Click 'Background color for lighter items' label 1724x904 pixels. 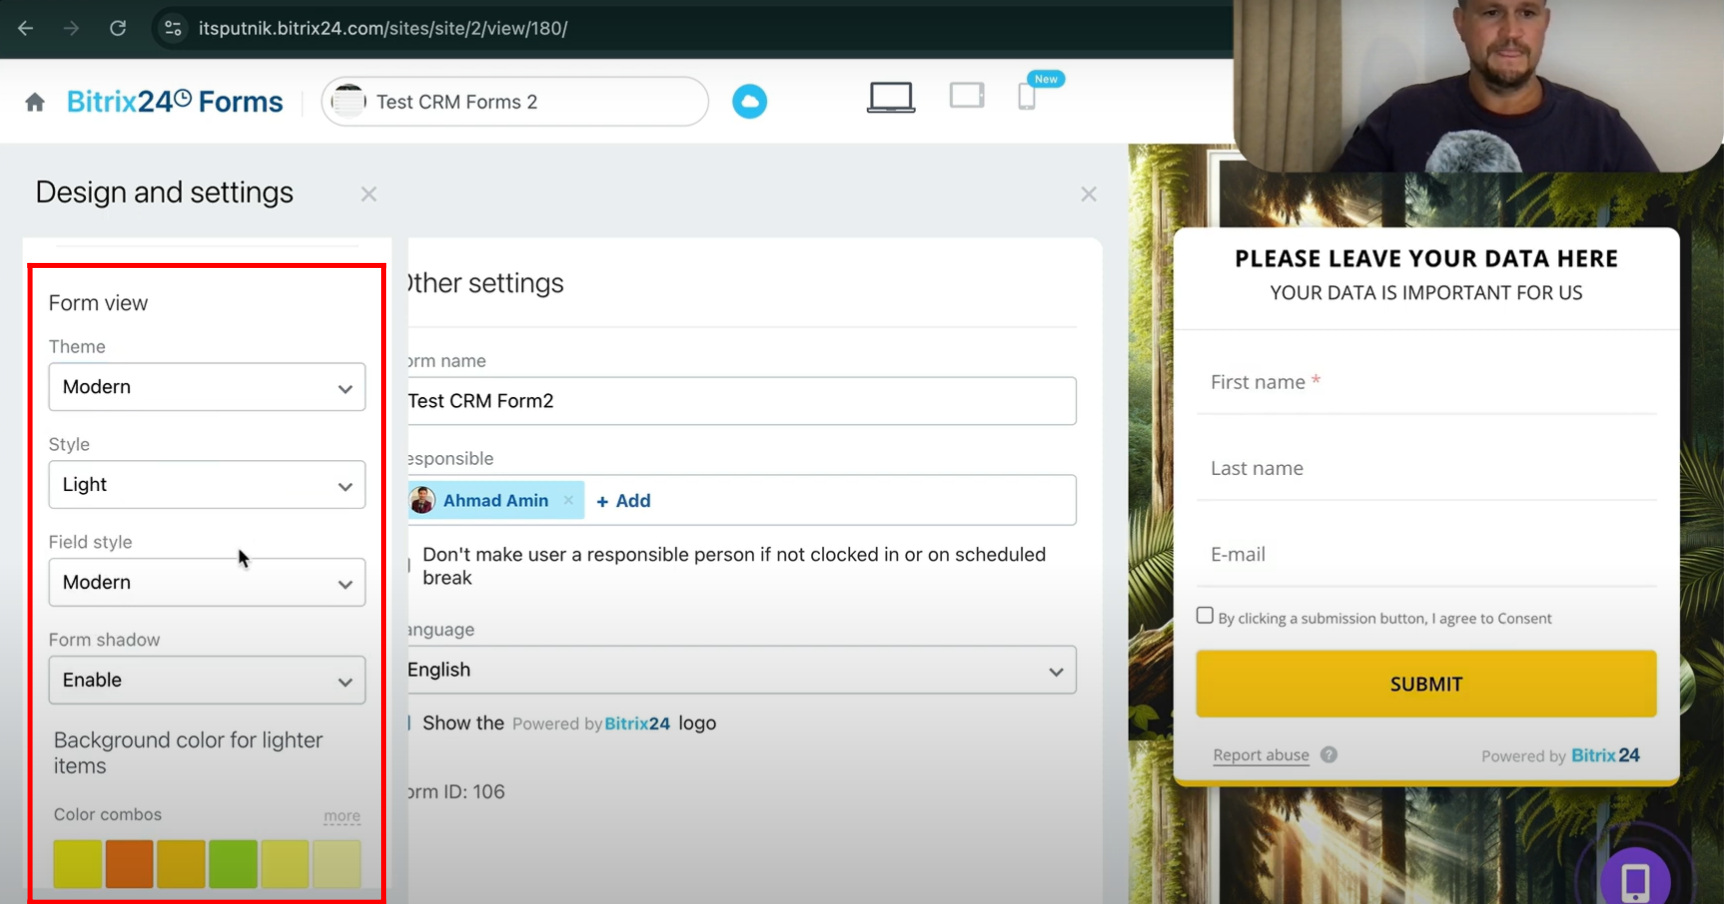point(188,753)
